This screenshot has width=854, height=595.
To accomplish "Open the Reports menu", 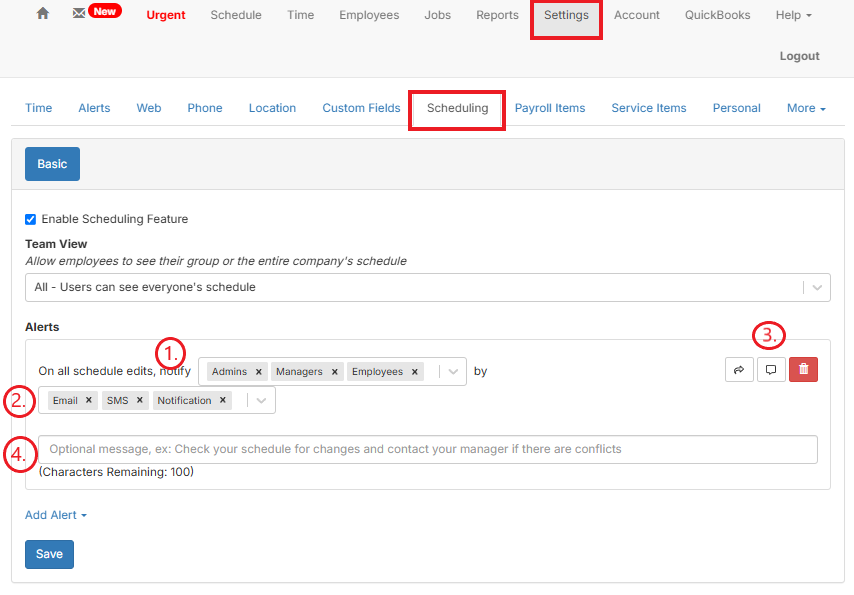I will click(497, 15).
